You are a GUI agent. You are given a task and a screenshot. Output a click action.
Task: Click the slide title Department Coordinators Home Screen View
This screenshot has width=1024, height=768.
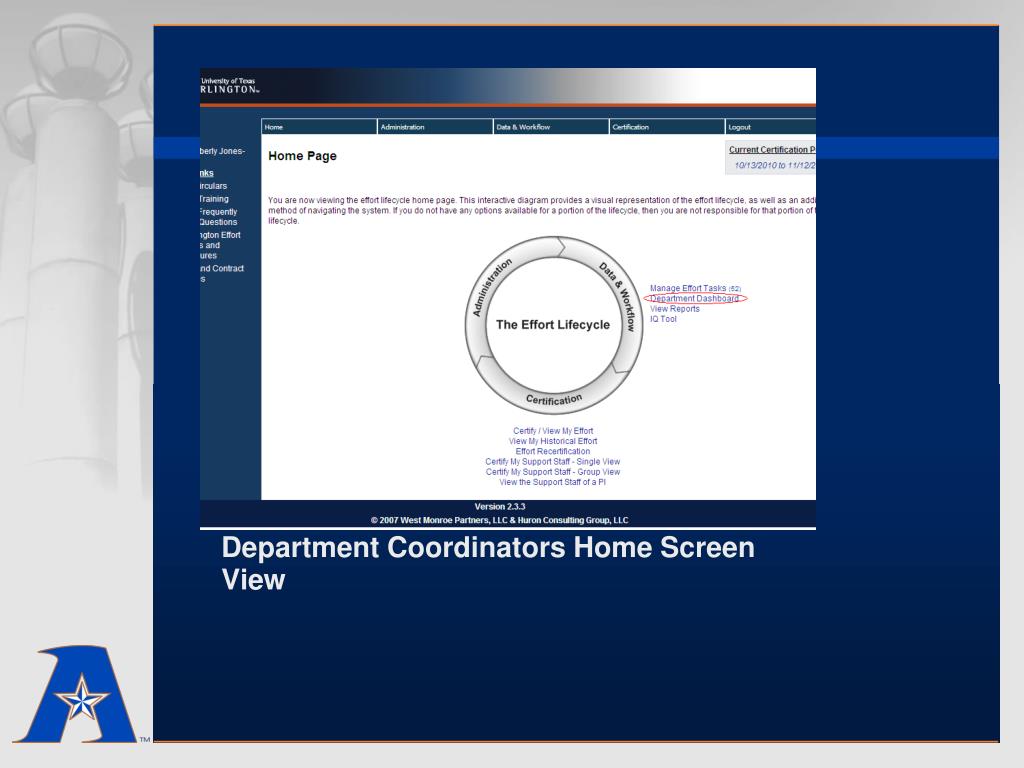point(488,563)
